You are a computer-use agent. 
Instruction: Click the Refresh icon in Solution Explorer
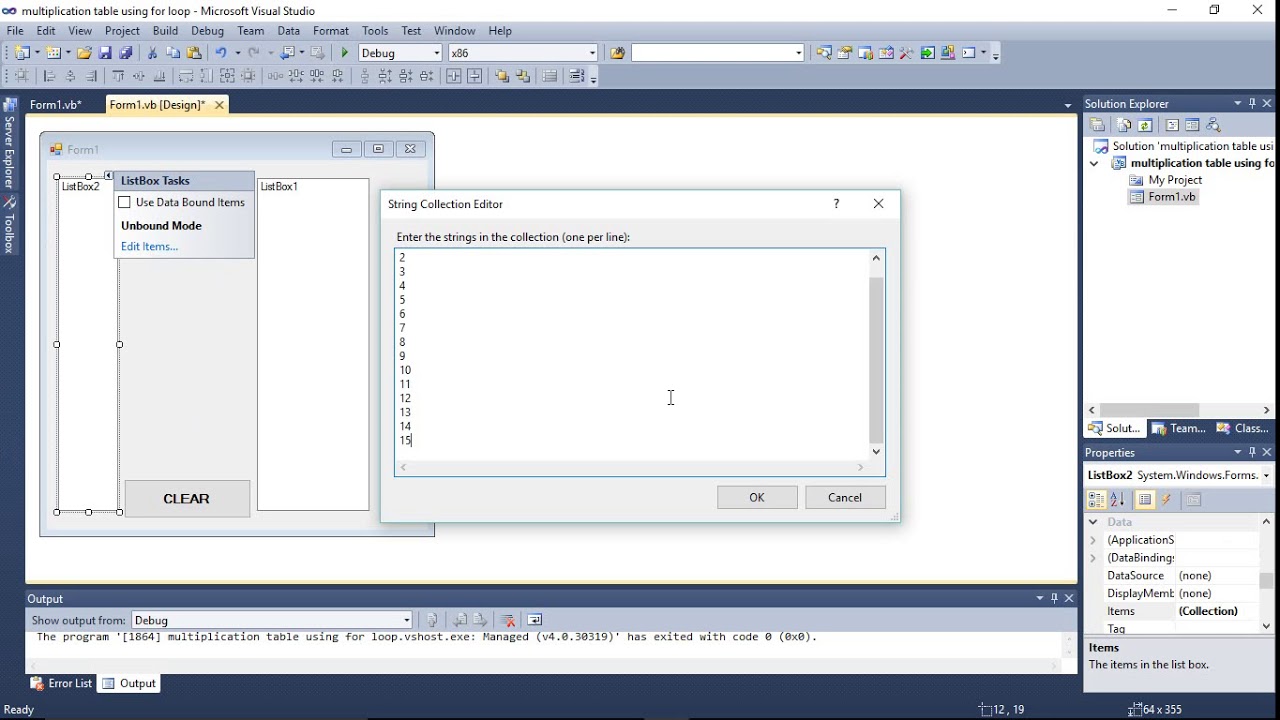(x=1146, y=125)
